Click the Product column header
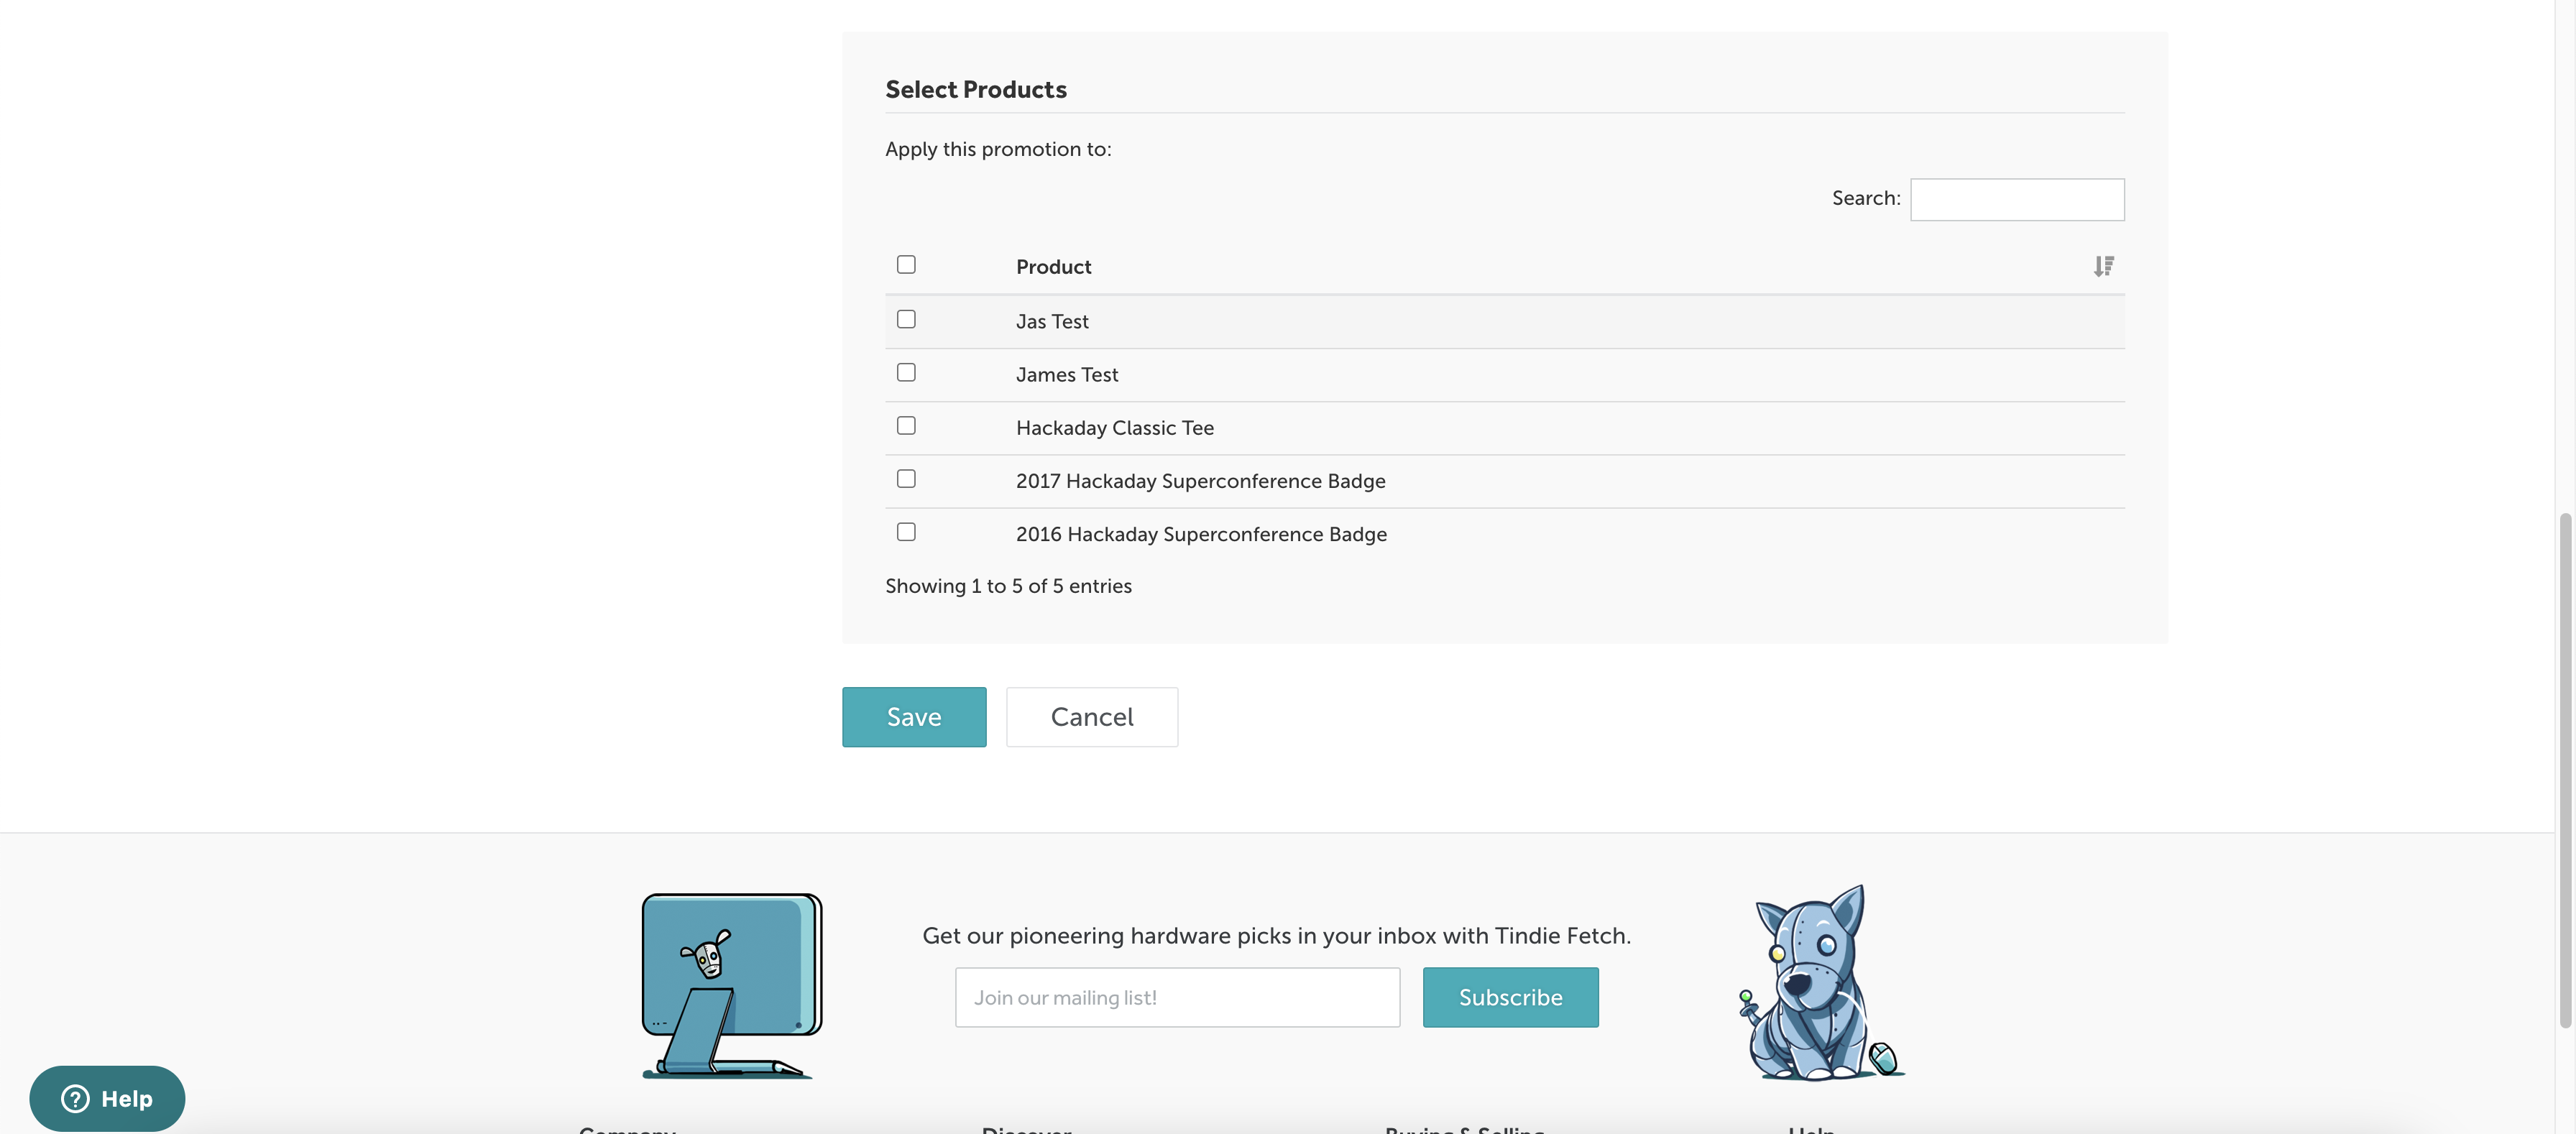This screenshot has height=1134, width=2576. 1053,267
